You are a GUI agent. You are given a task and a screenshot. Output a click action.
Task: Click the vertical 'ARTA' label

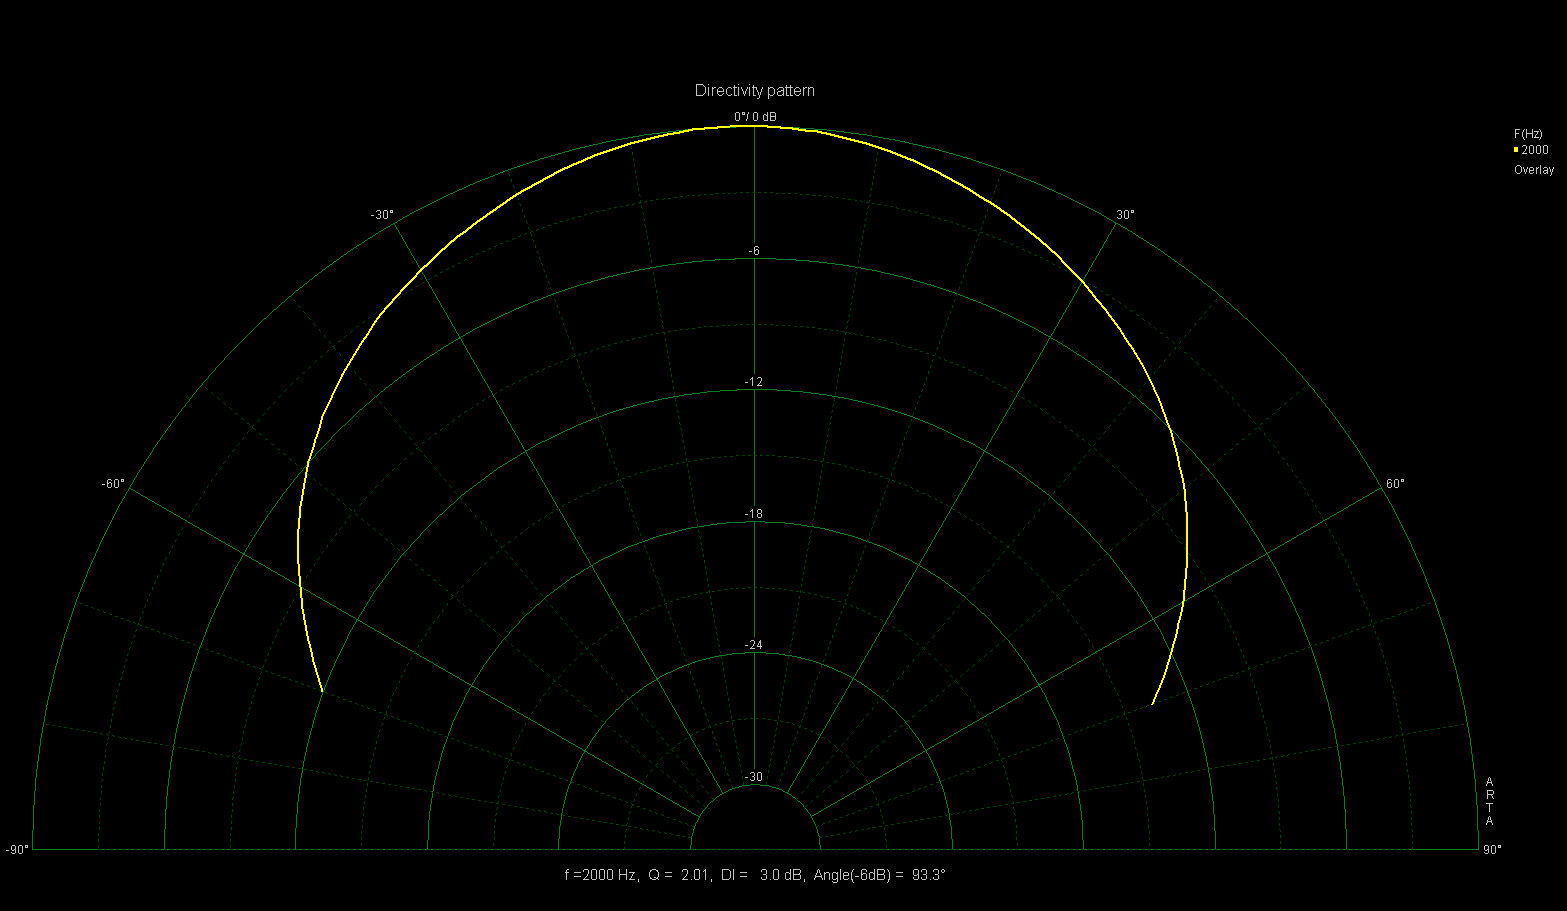pyautogui.click(x=1489, y=801)
